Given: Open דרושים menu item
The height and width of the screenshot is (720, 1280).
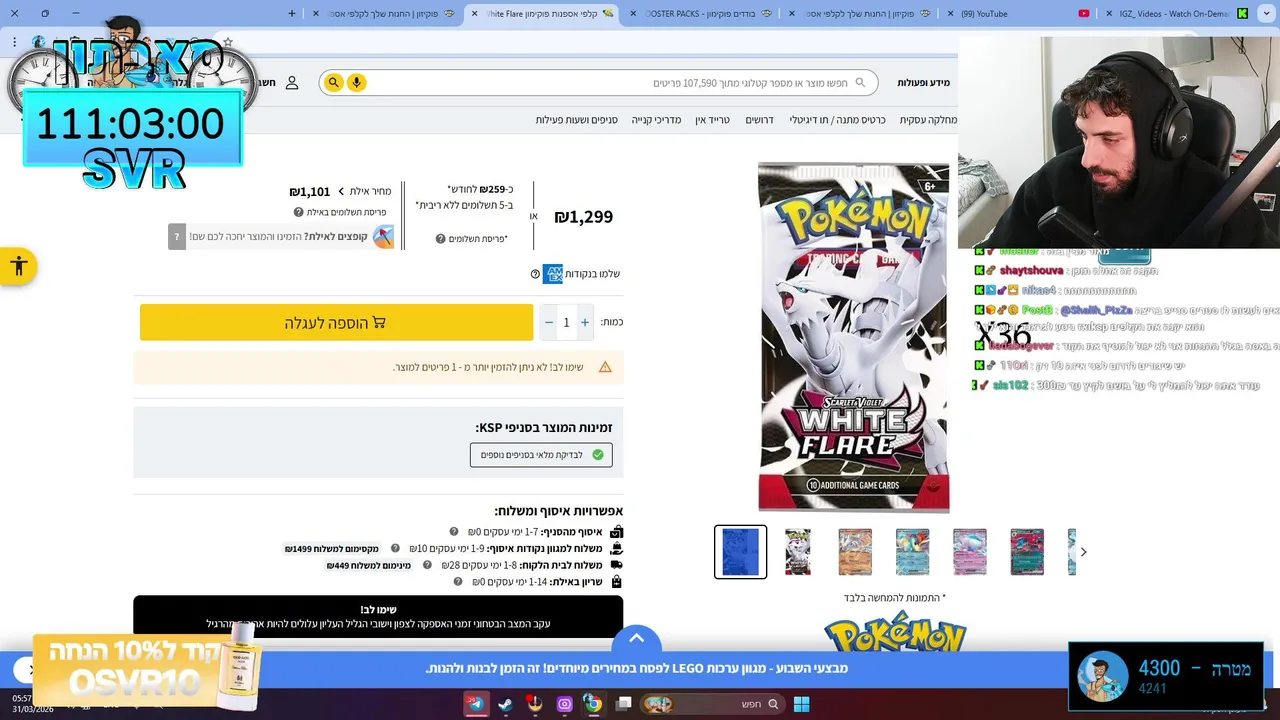Looking at the screenshot, I should (x=760, y=120).
